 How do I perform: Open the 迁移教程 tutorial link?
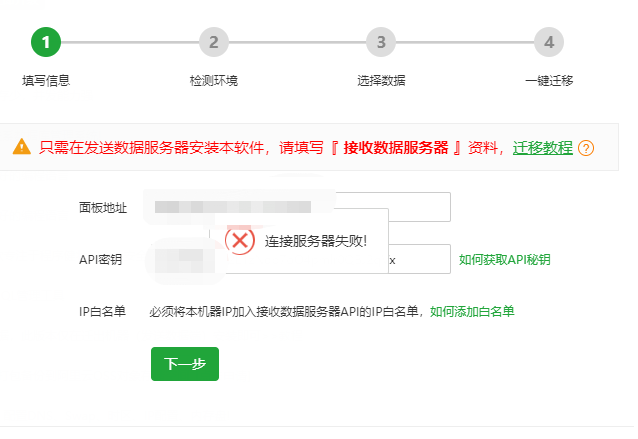[542, 148]
